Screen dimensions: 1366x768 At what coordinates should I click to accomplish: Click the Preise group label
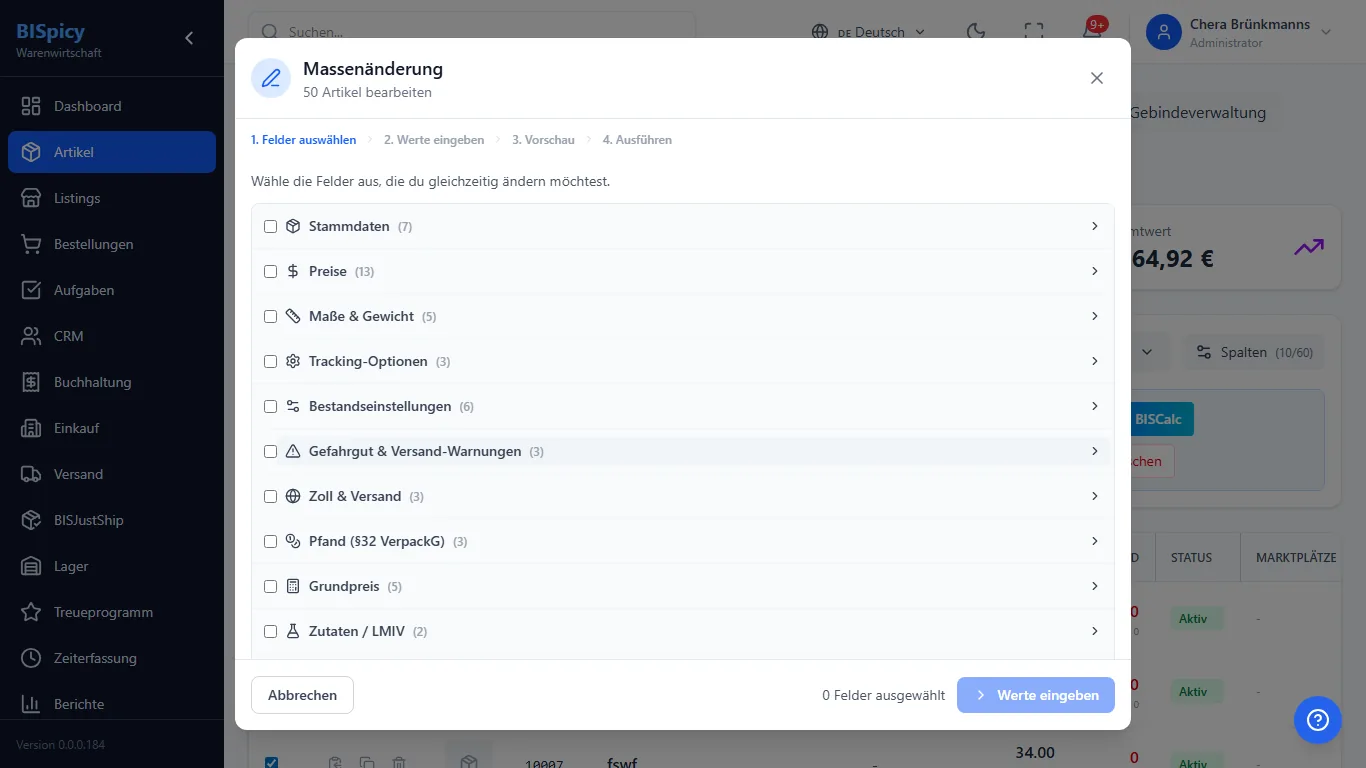328,271
